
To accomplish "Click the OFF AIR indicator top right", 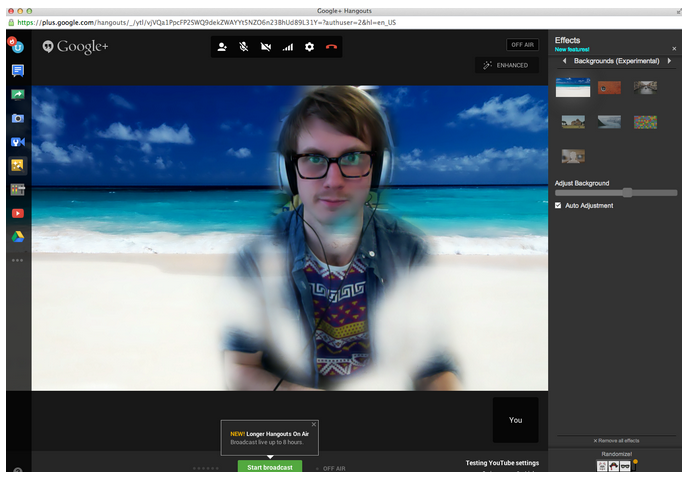I will click(522, 45).
